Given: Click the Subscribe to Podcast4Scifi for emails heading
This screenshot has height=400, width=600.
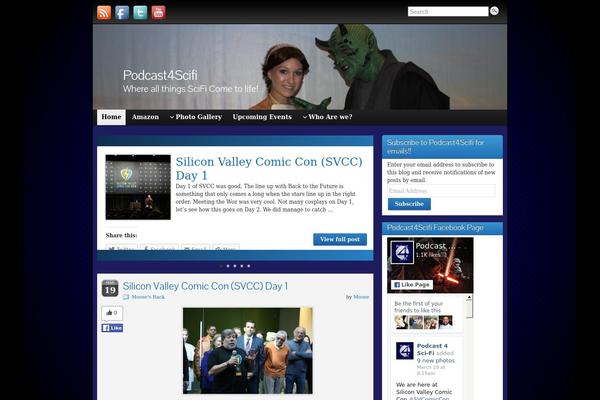Looking at the screenshot, I should click(435, 147).
